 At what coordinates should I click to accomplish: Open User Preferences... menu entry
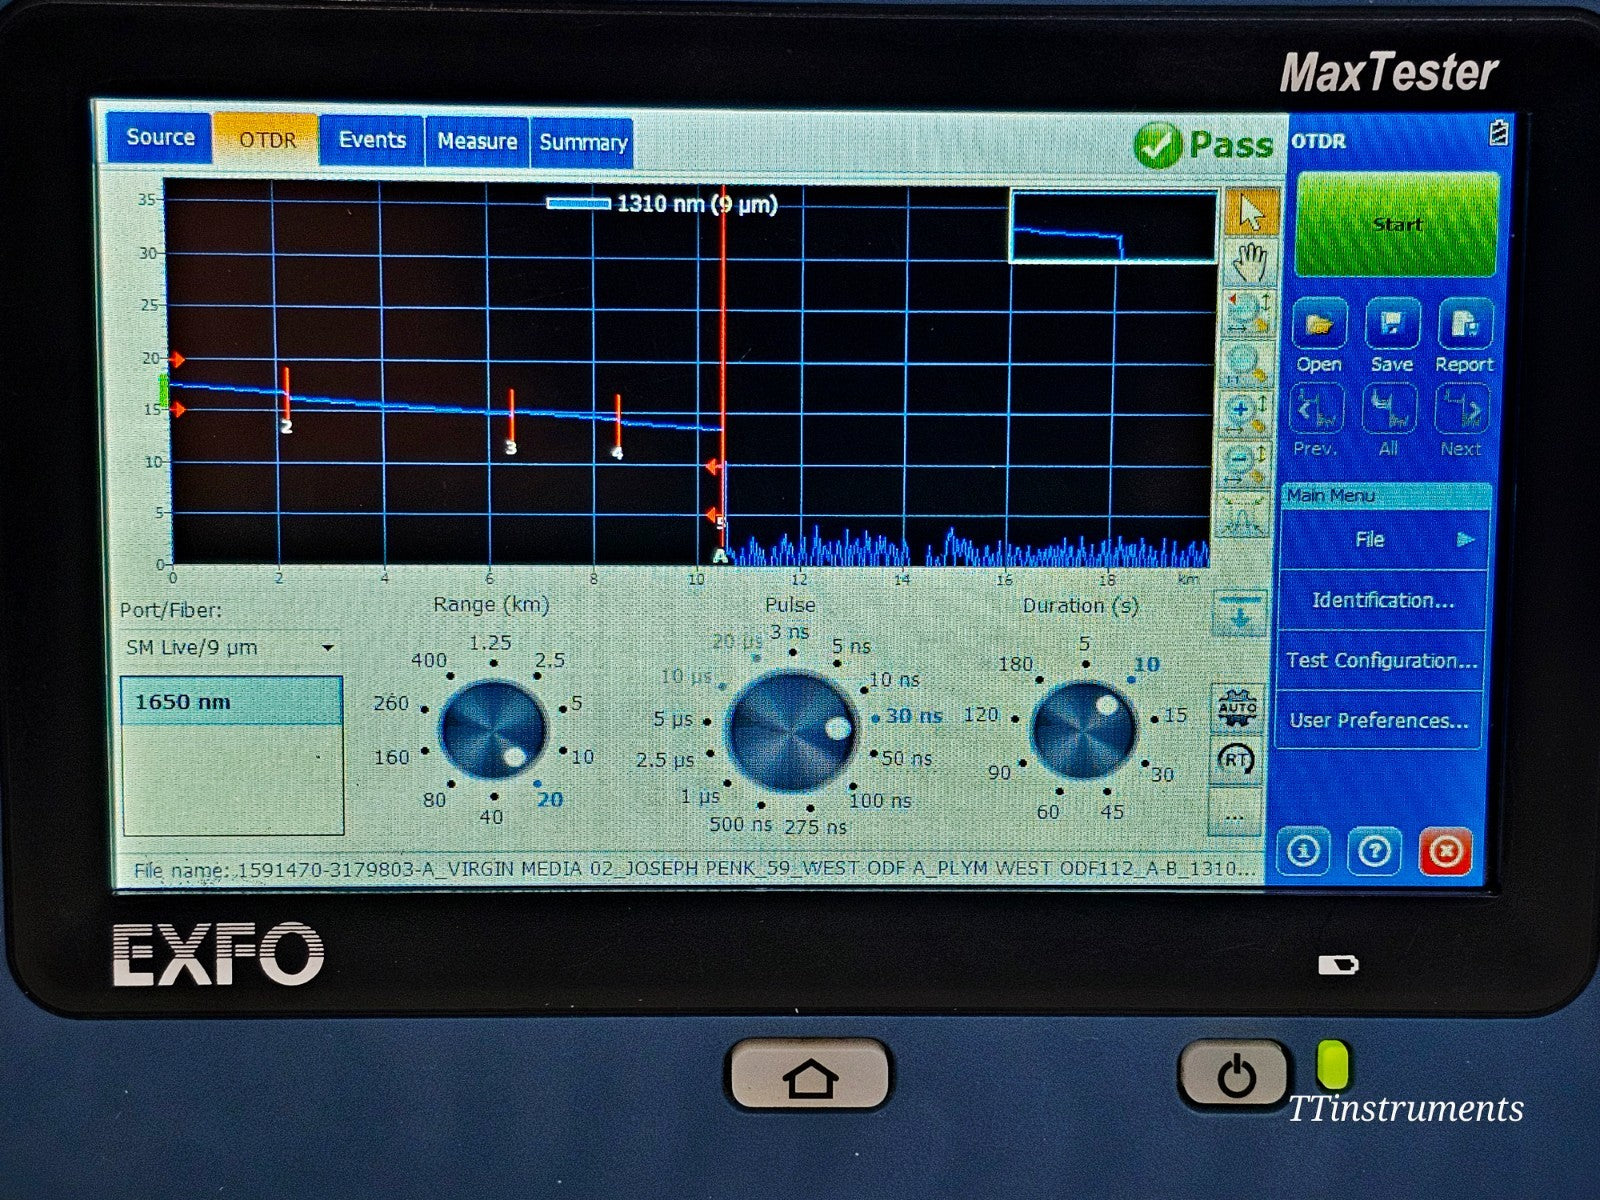pos(1379,720)
